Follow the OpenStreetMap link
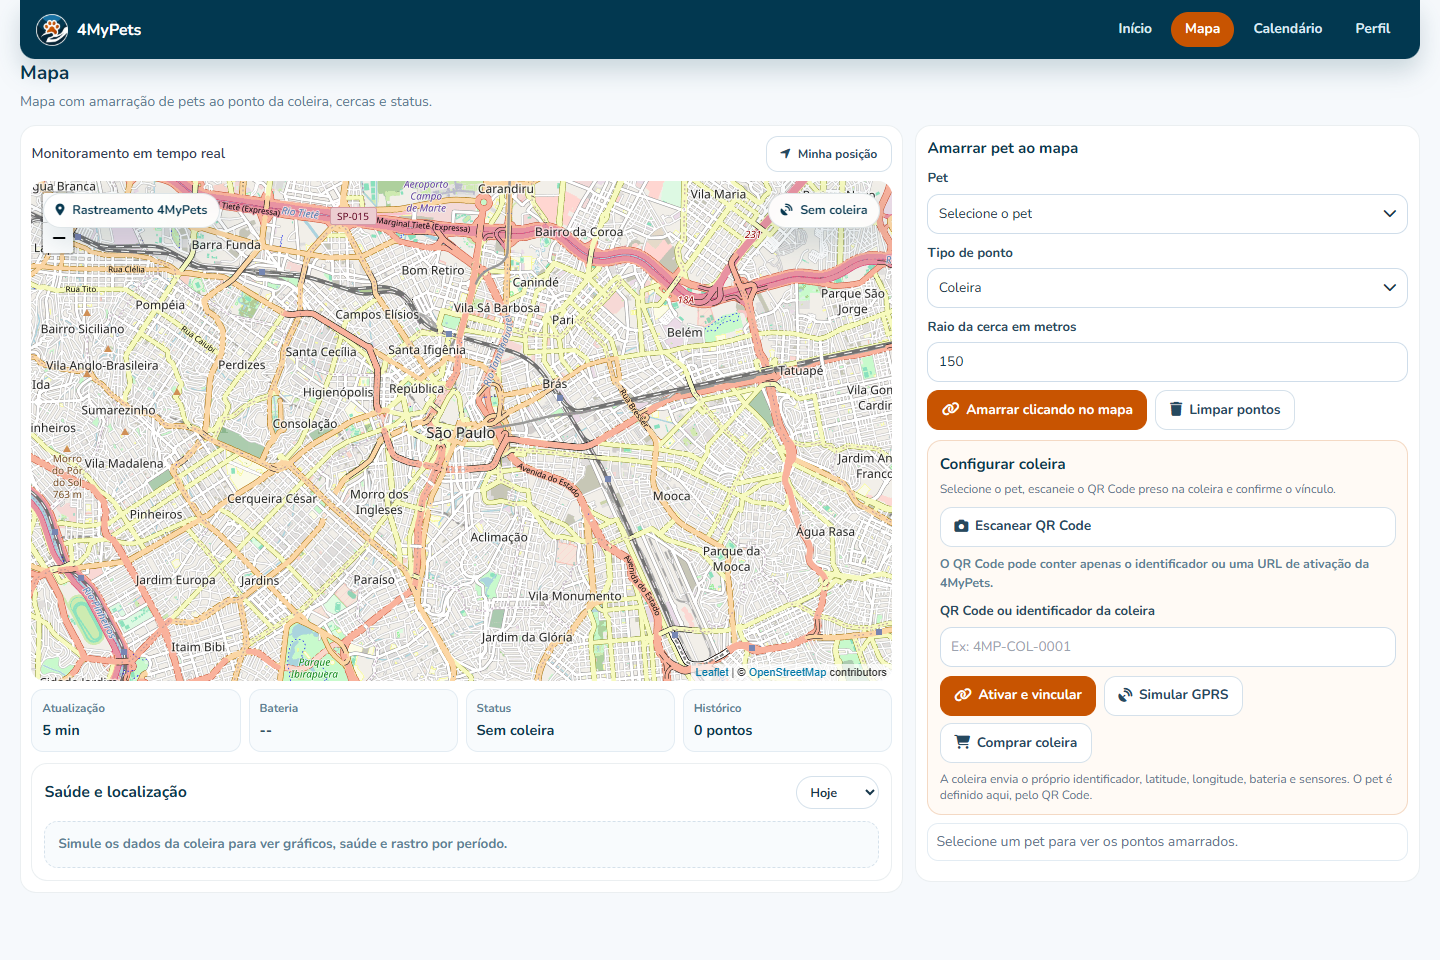This screenshot has width=1440, height=960. 788,672
